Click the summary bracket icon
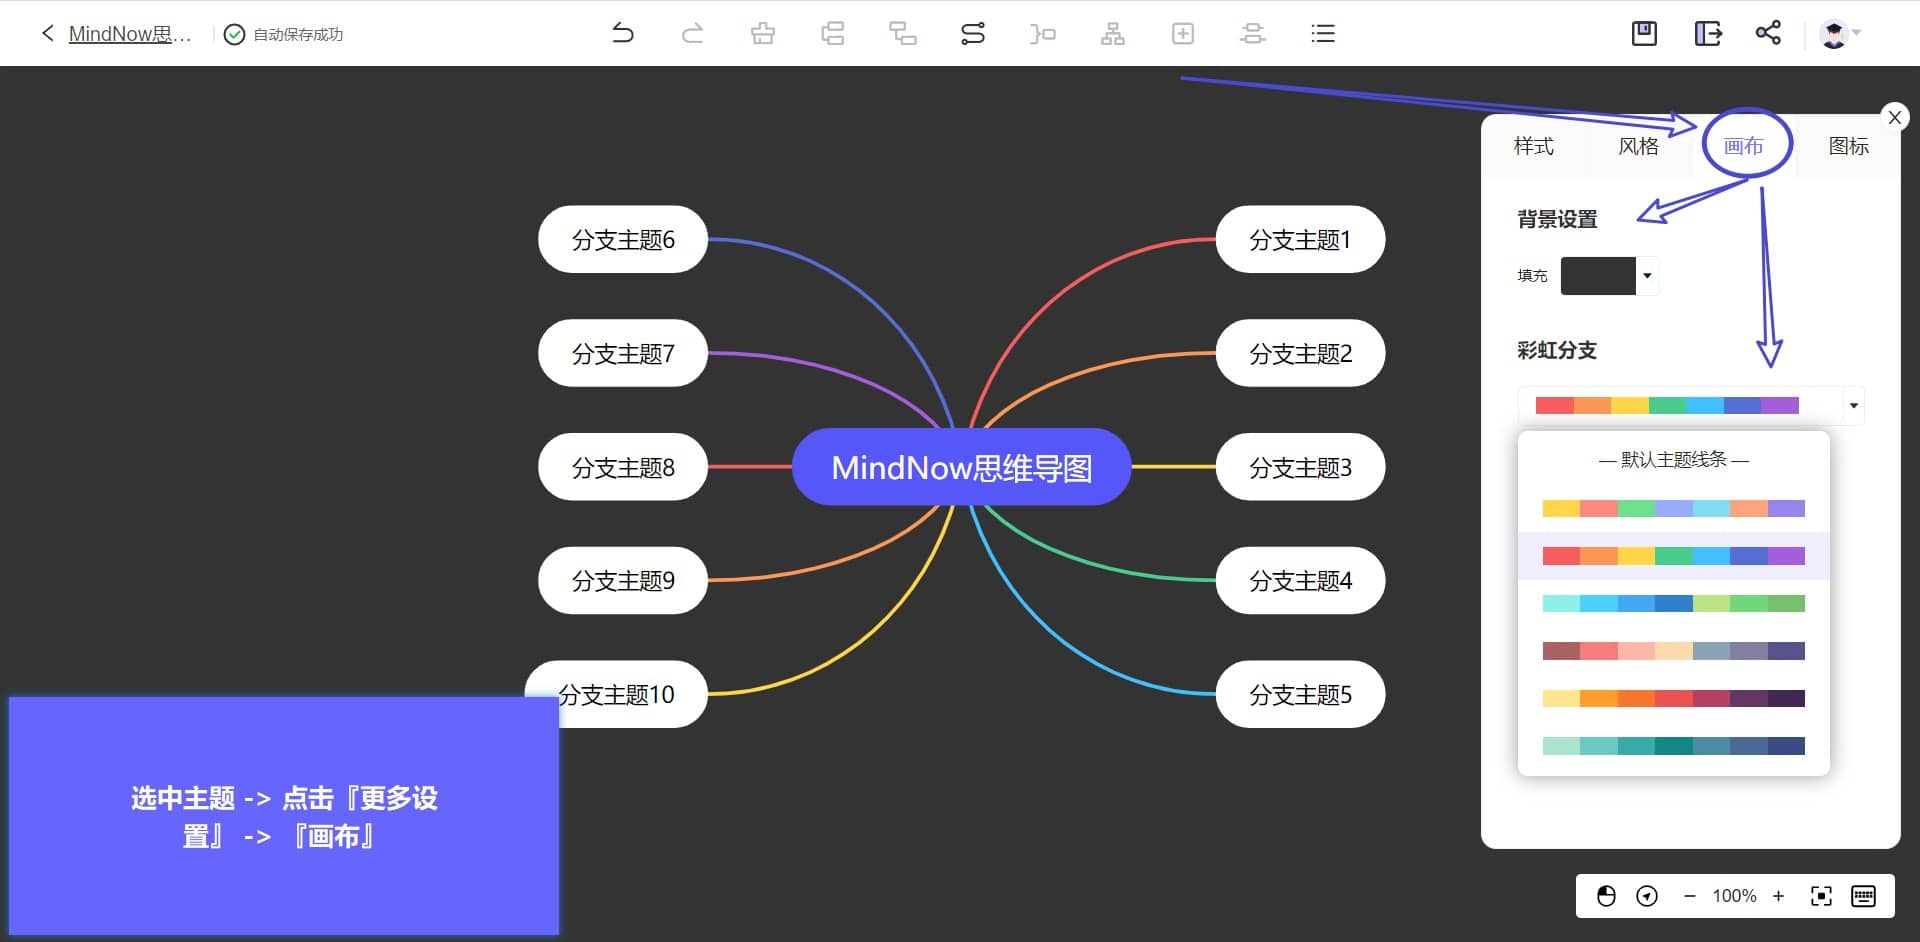1920x942 pixels. (1043, 33)
